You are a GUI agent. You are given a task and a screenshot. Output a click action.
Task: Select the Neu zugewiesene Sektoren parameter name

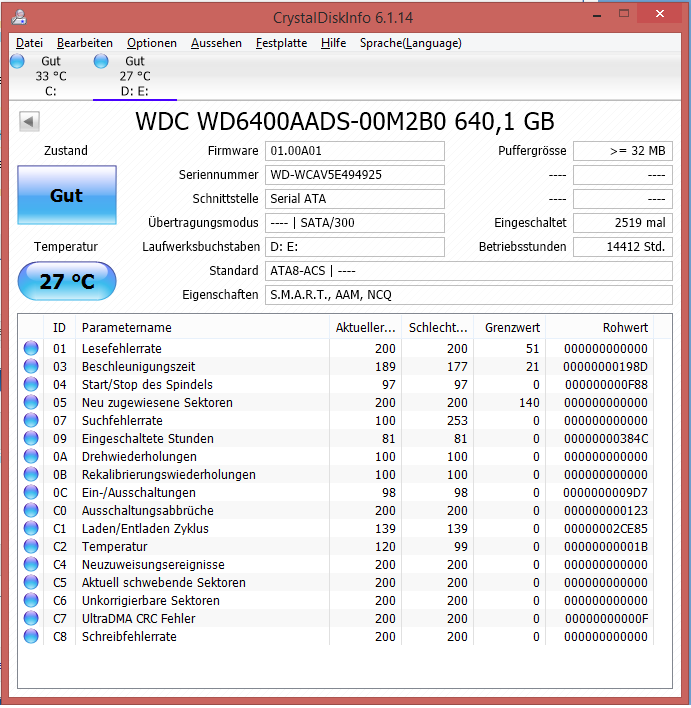pyautogui.click(x=157, y=403)
